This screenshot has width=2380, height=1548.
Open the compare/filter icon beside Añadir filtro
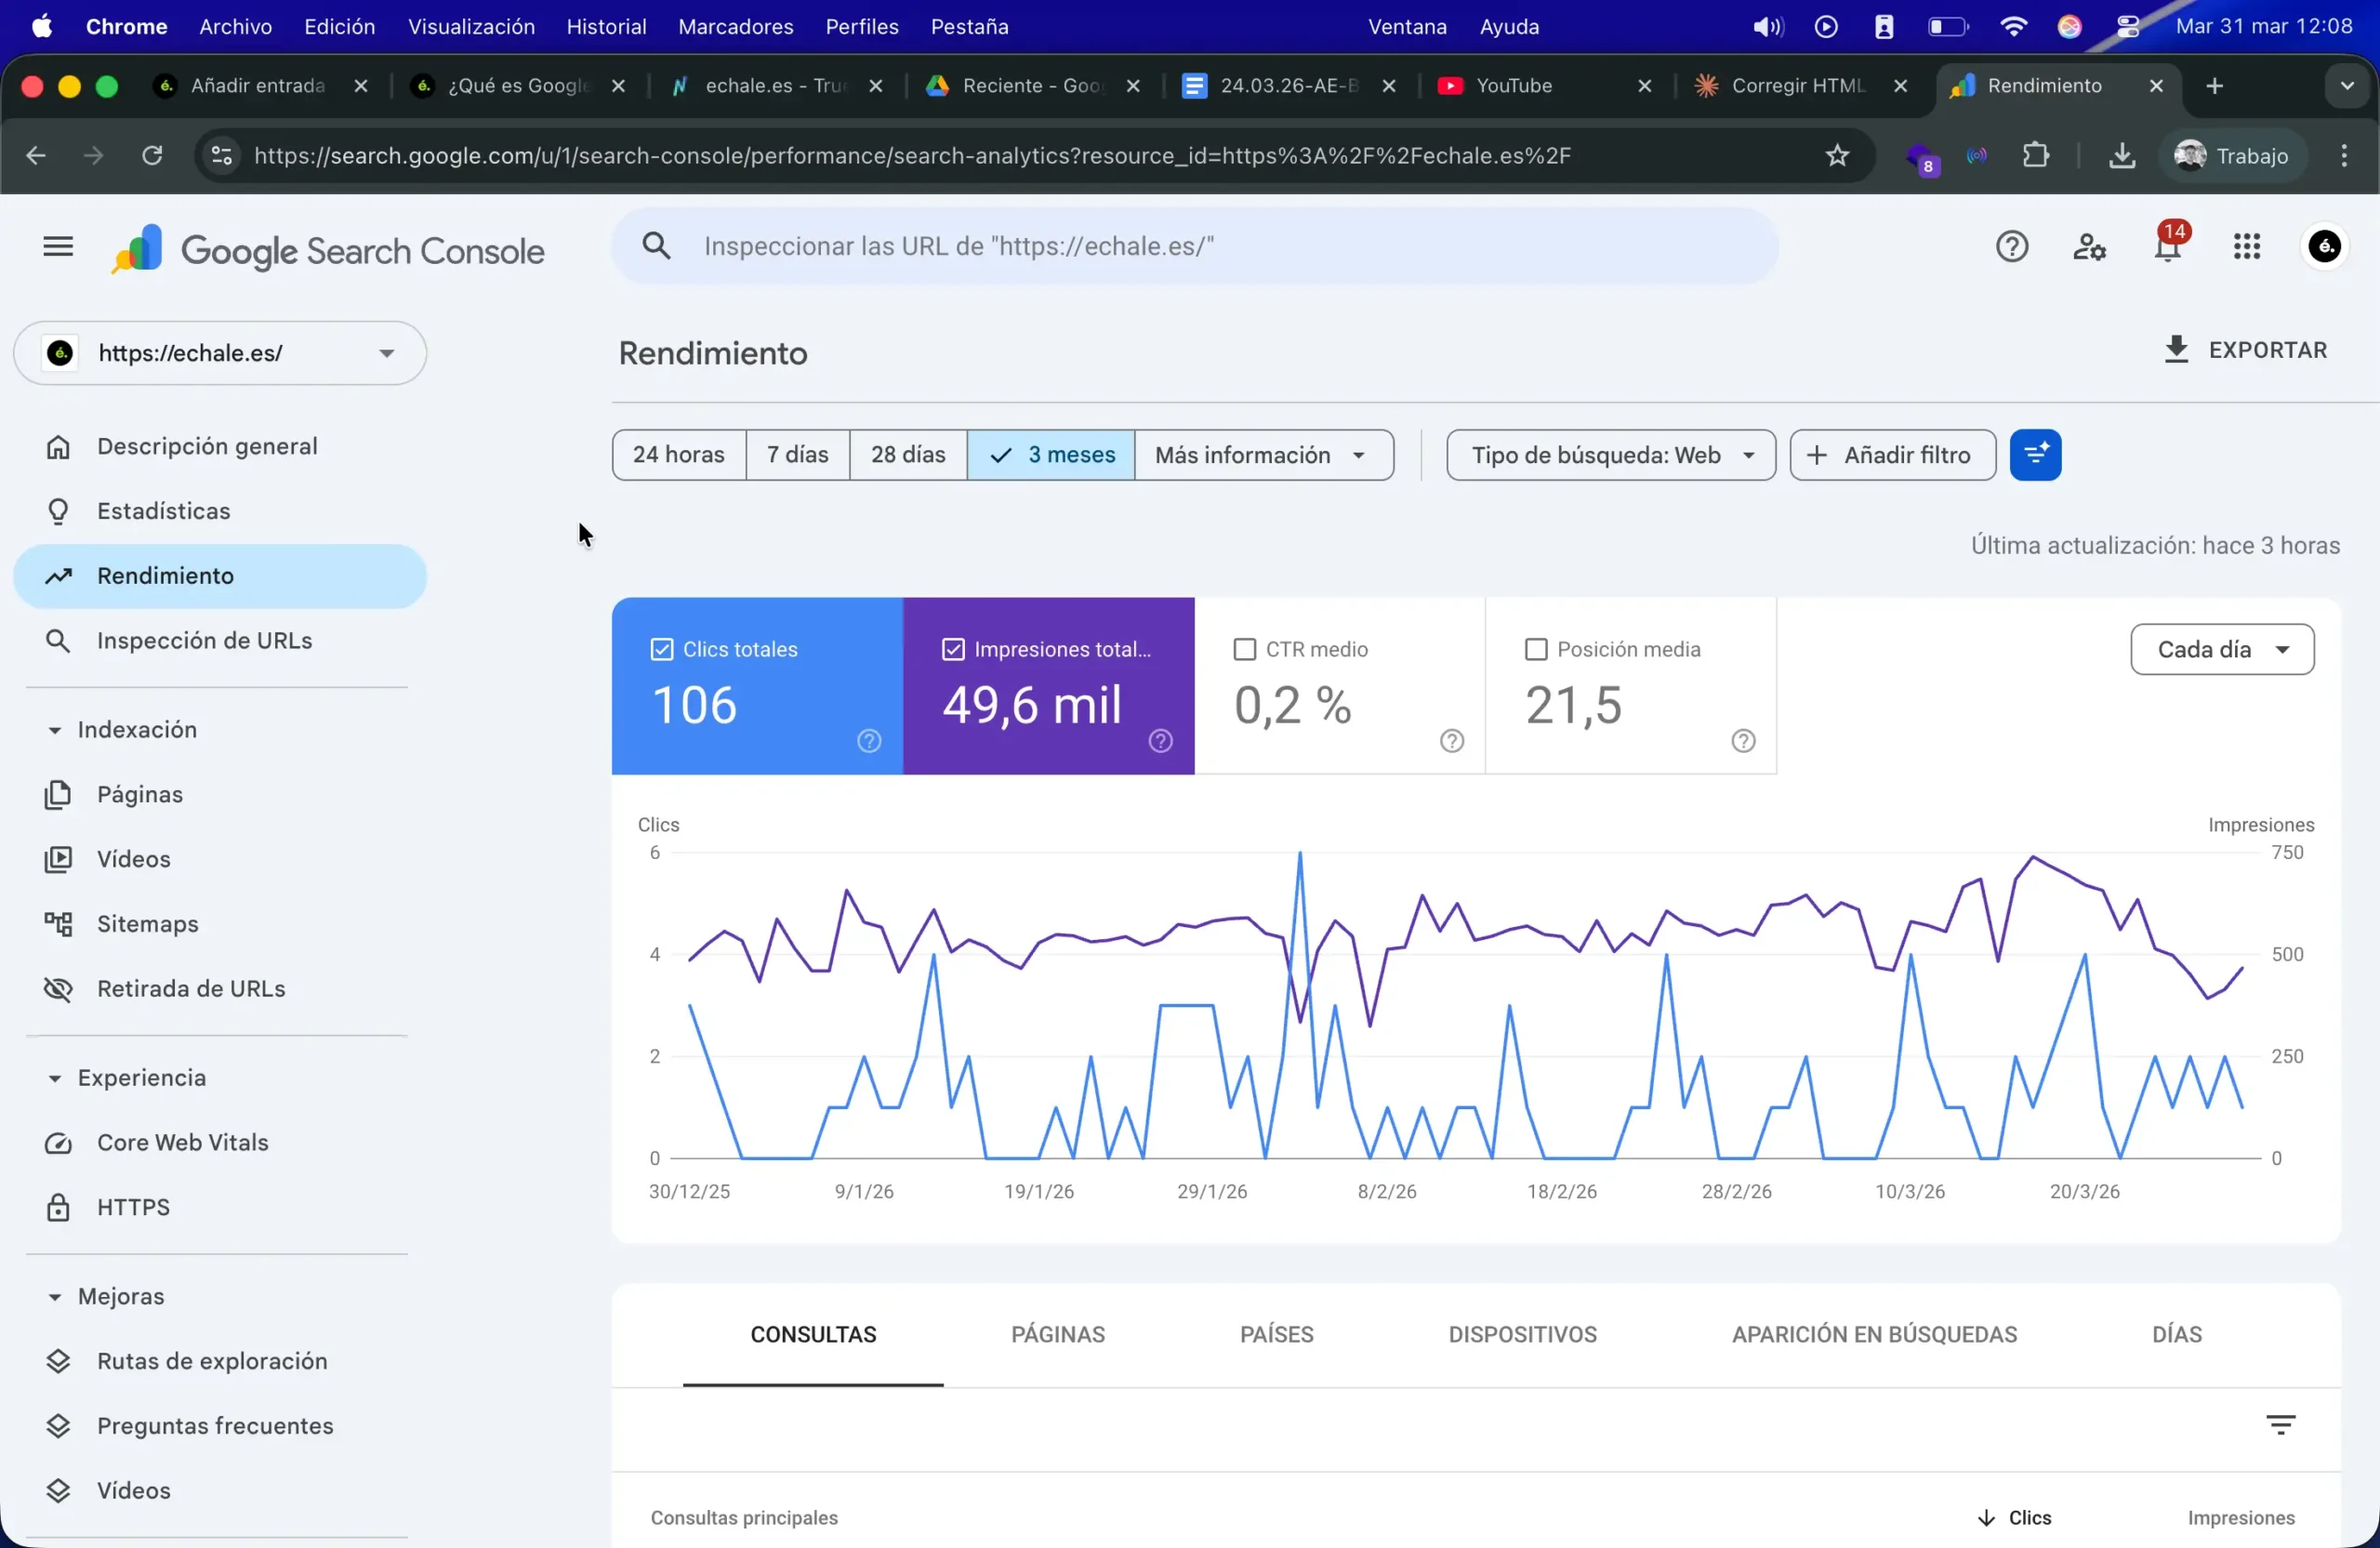(2036, 454)
